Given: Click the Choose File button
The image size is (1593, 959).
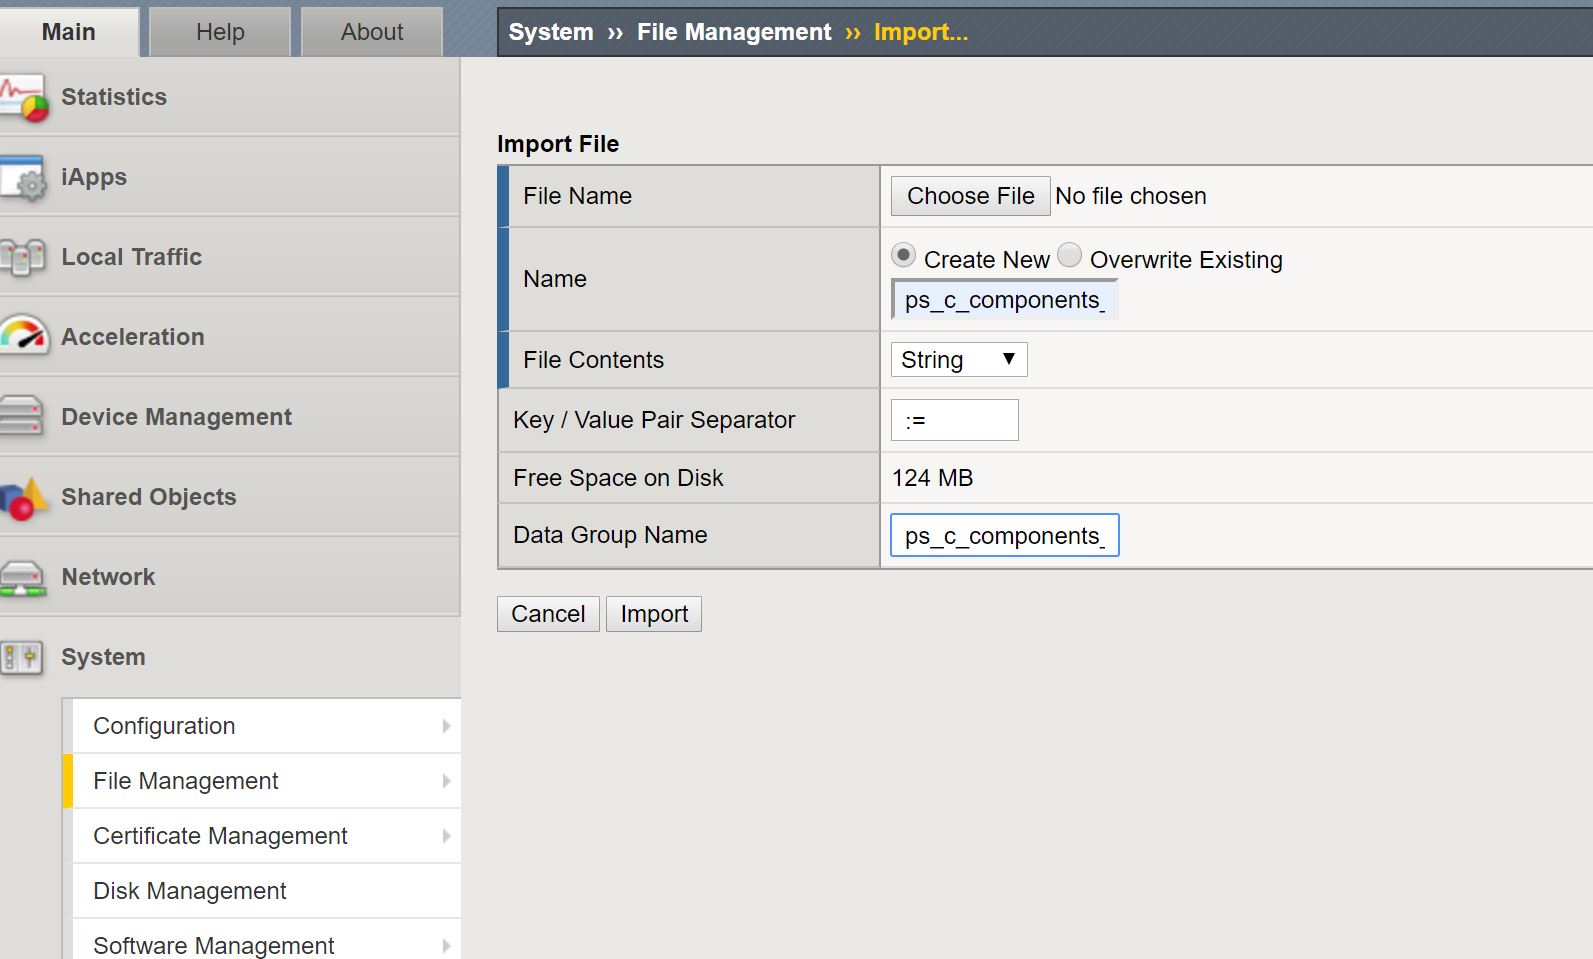Looking at the screenshot, I should [x=970, y=196].
